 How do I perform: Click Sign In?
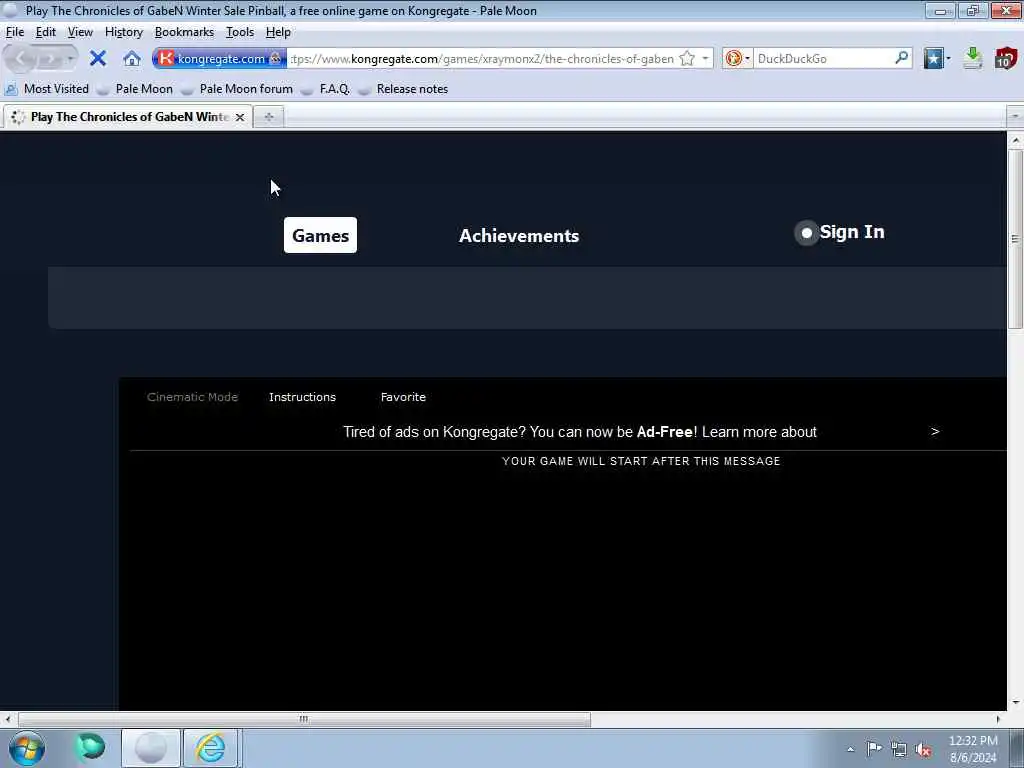point(852,232)
